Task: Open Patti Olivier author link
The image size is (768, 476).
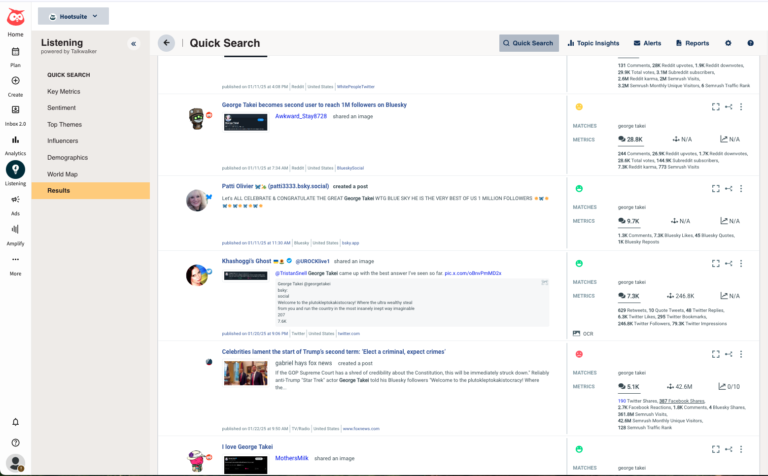Action: pyautogui.click(x=275, y=186)
